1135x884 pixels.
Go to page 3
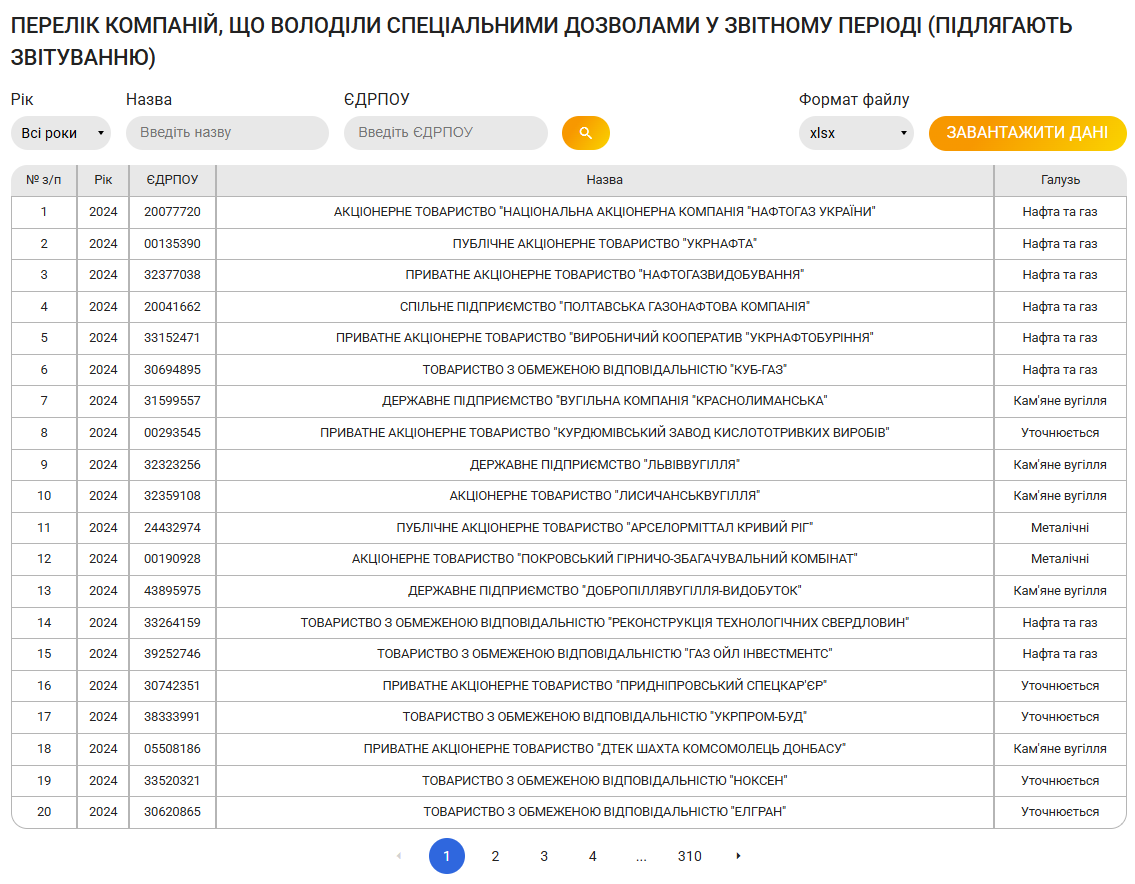pyautogui.click(x=544, y=856)
